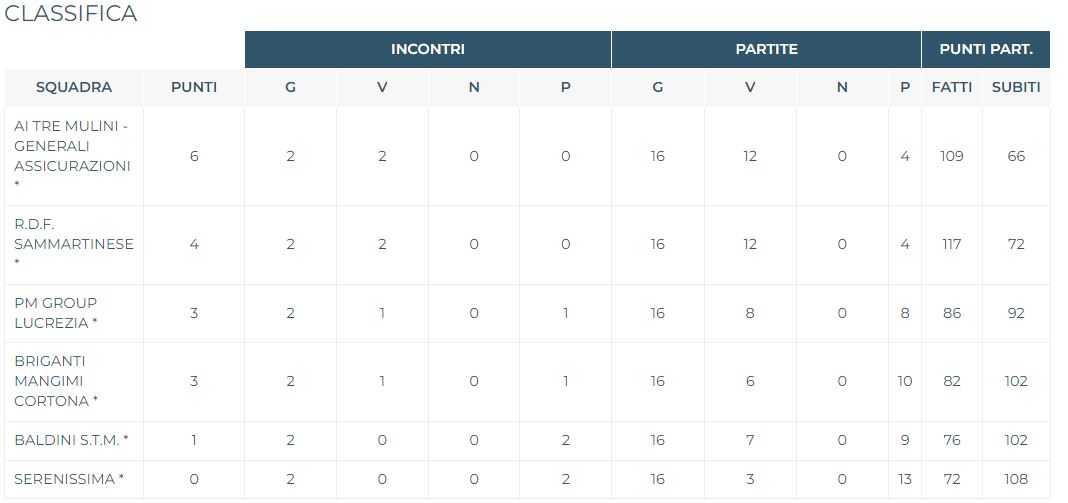Select the PUNTI column header
Viewport: 1068px width, 503px height.
click(194, 87)
